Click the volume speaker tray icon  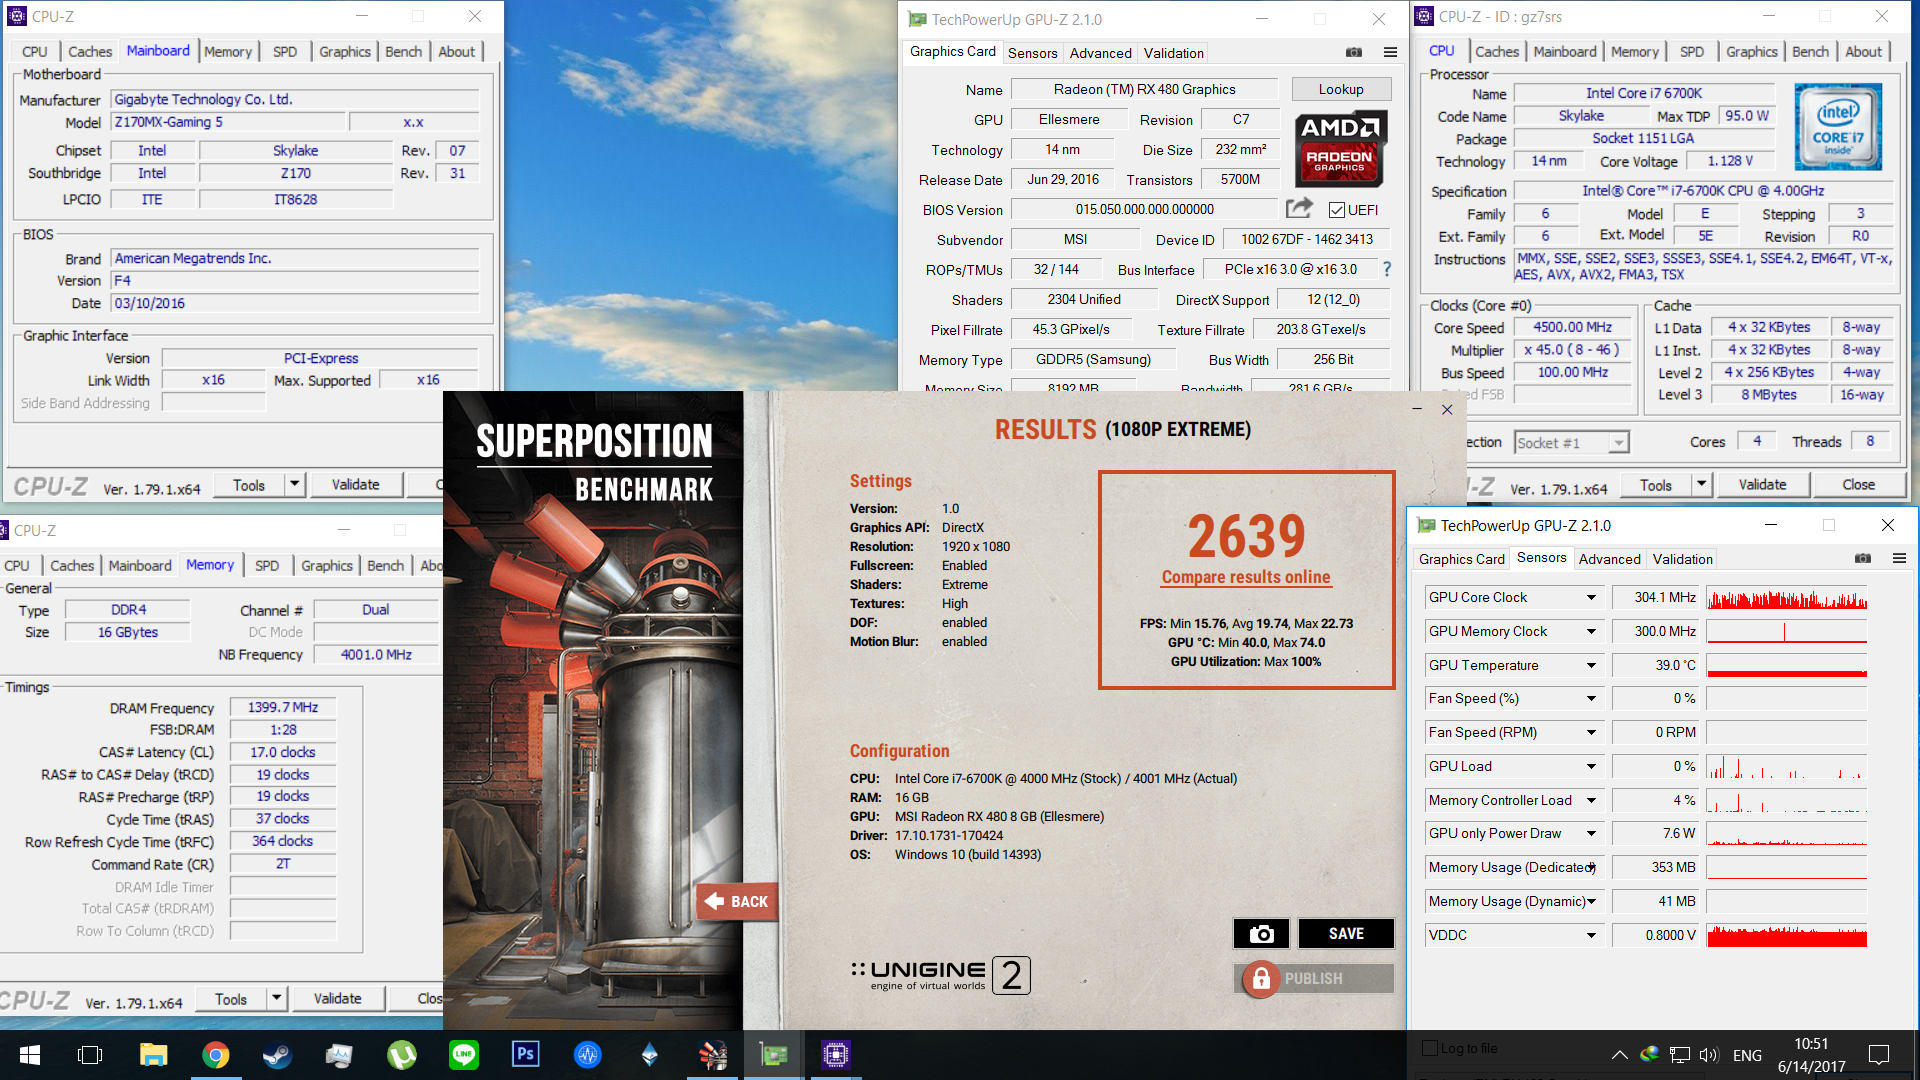coord(1708,1054)
